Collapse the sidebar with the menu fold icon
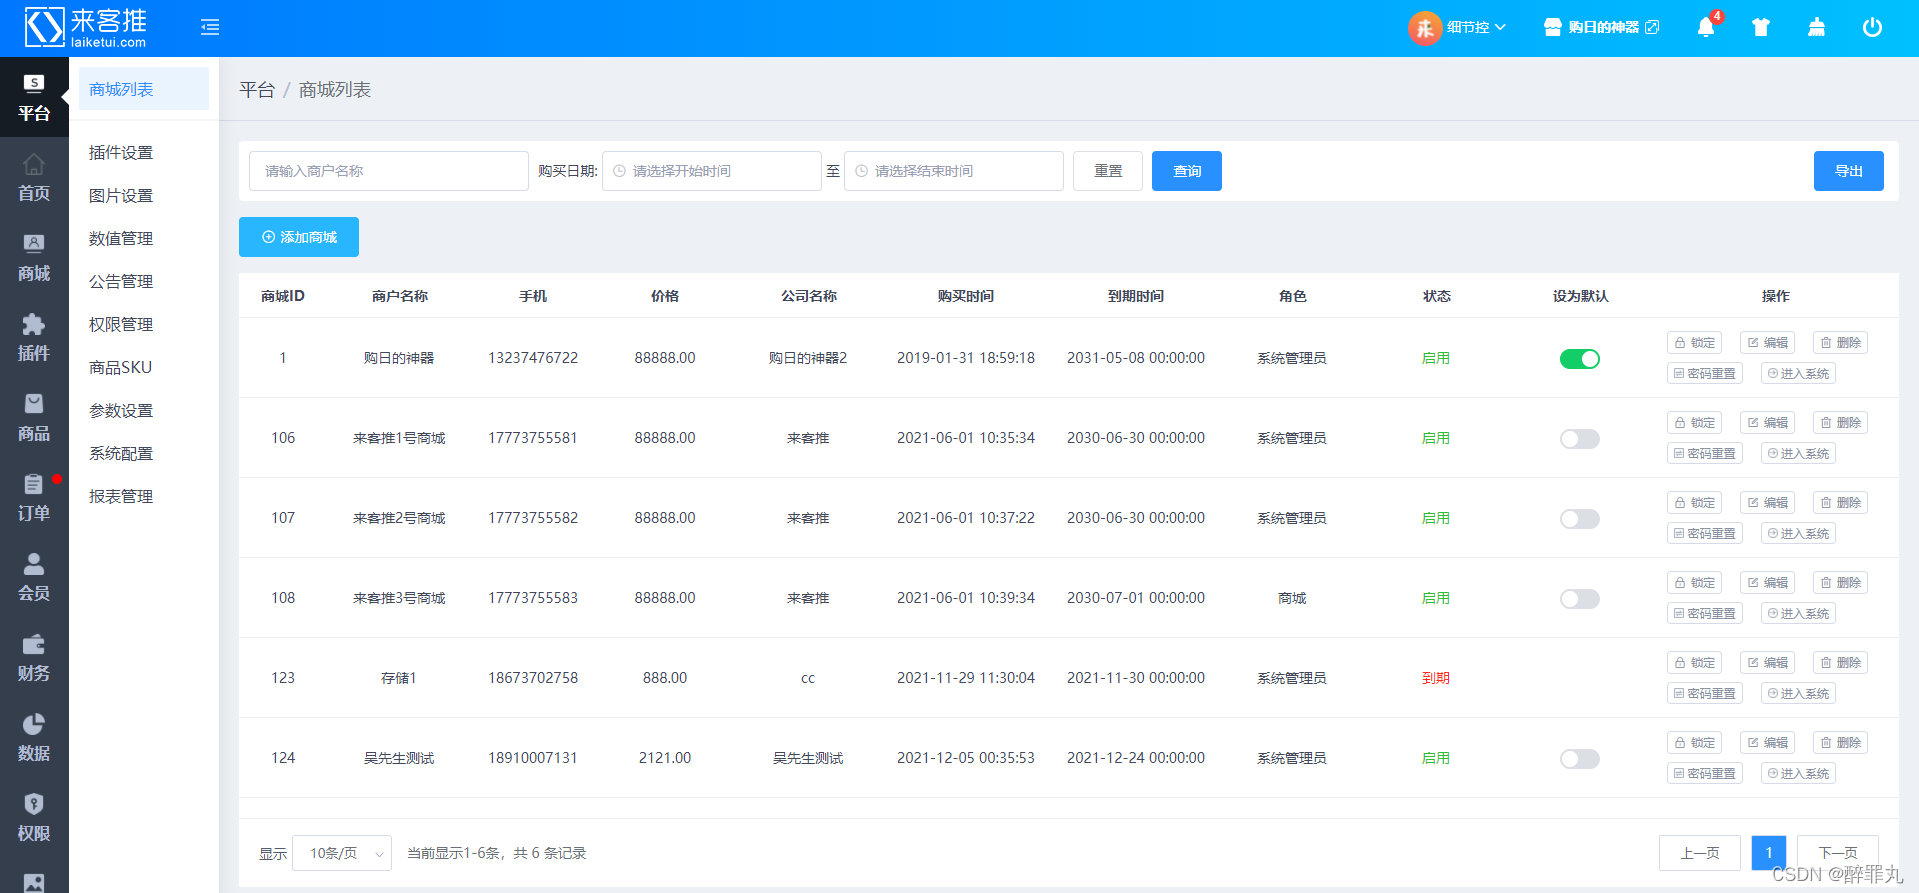 pyautogui.click(x=210, y=27)
